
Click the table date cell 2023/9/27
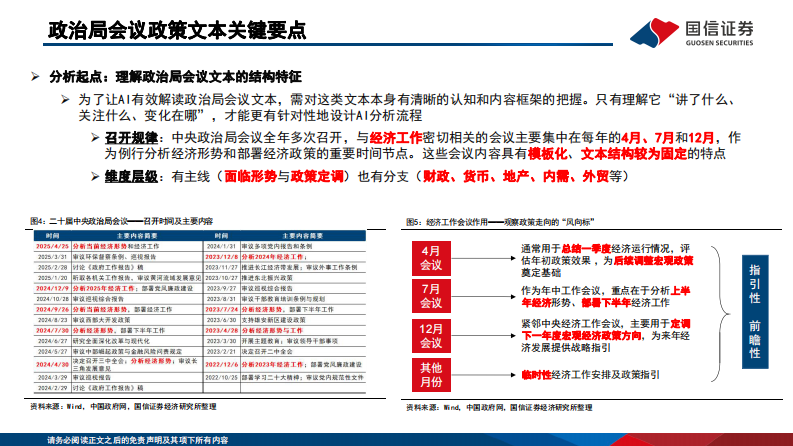click(221, 288)
